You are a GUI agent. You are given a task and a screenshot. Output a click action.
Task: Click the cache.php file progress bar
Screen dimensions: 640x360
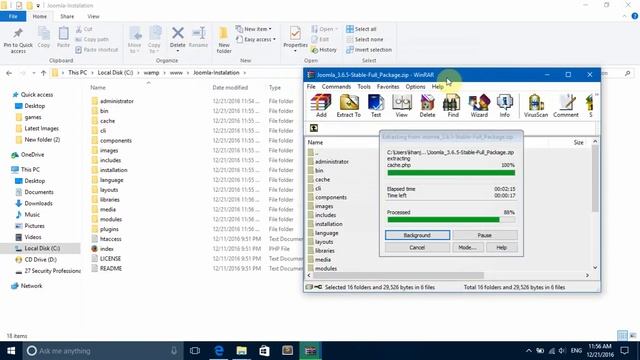tap(451, 173)
